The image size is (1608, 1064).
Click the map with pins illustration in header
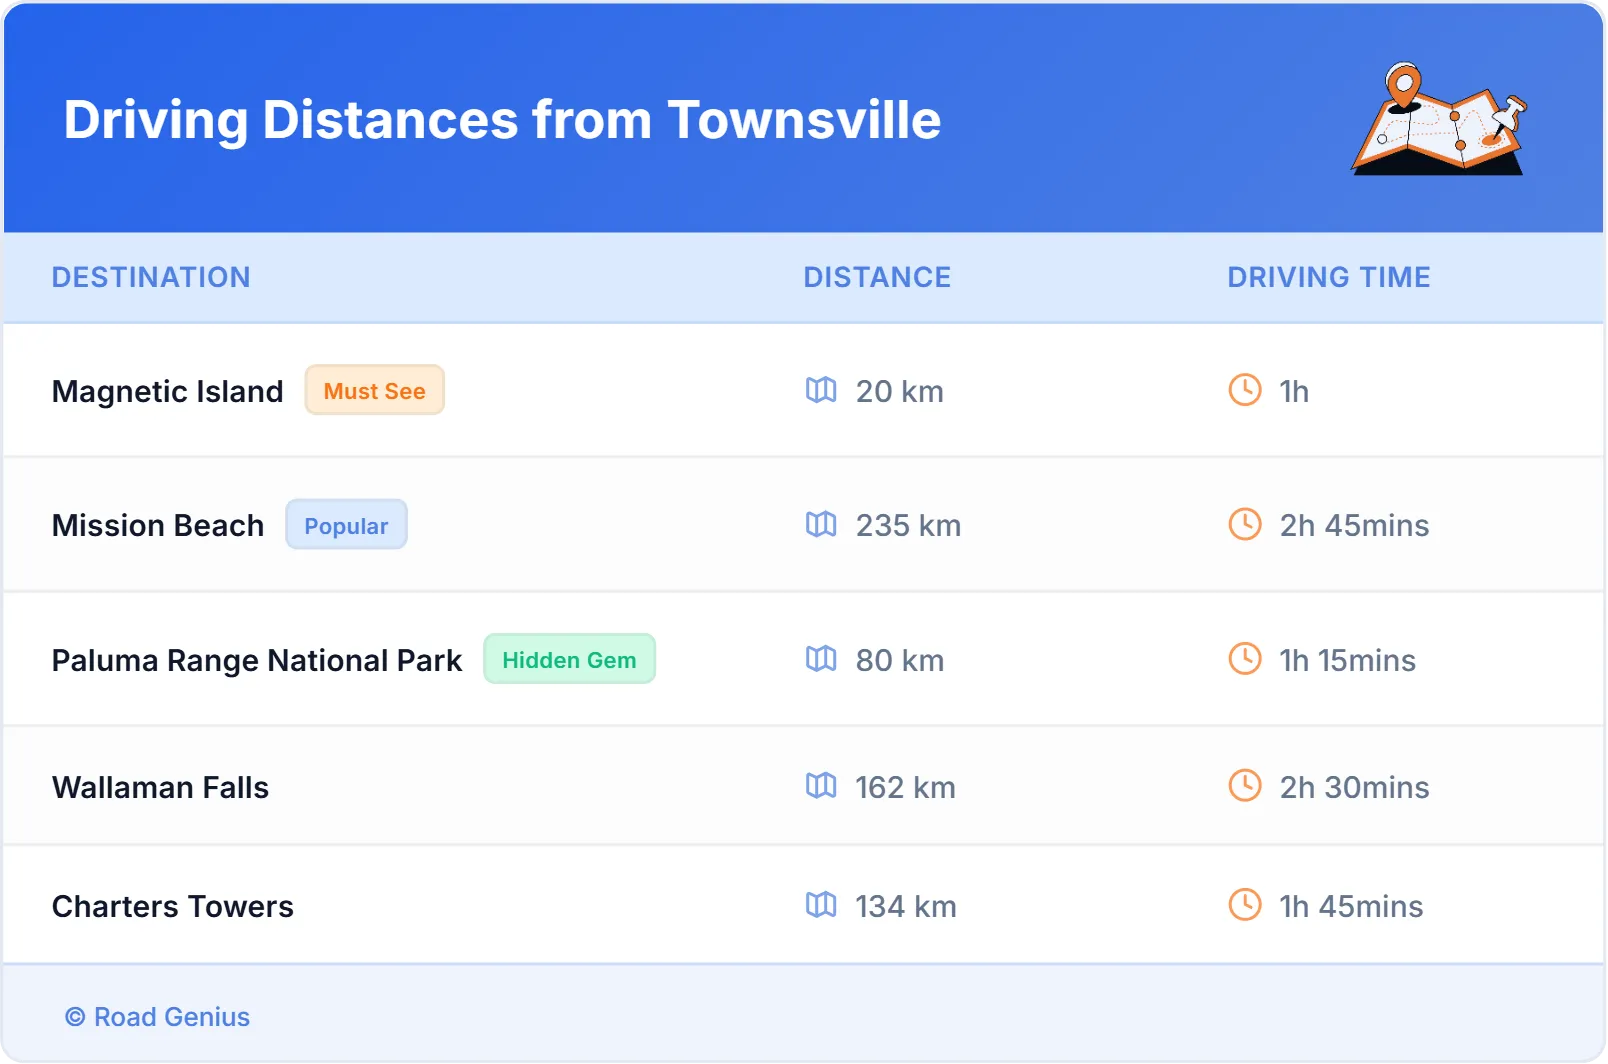[1439, 118]
